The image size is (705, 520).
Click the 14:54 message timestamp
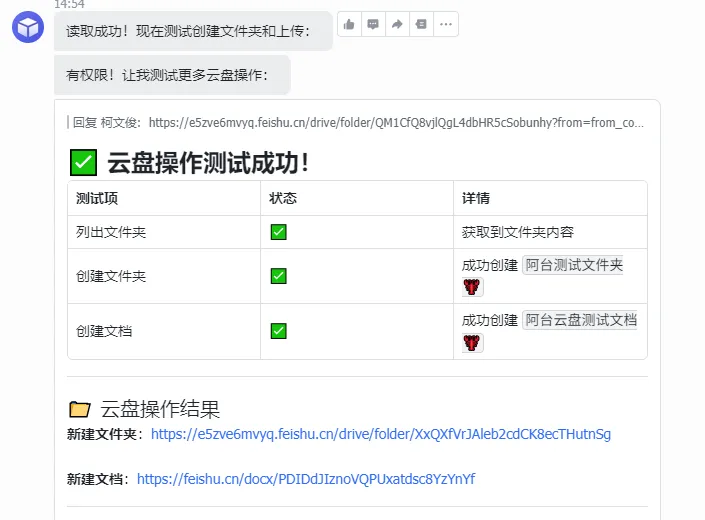point(69,4)
